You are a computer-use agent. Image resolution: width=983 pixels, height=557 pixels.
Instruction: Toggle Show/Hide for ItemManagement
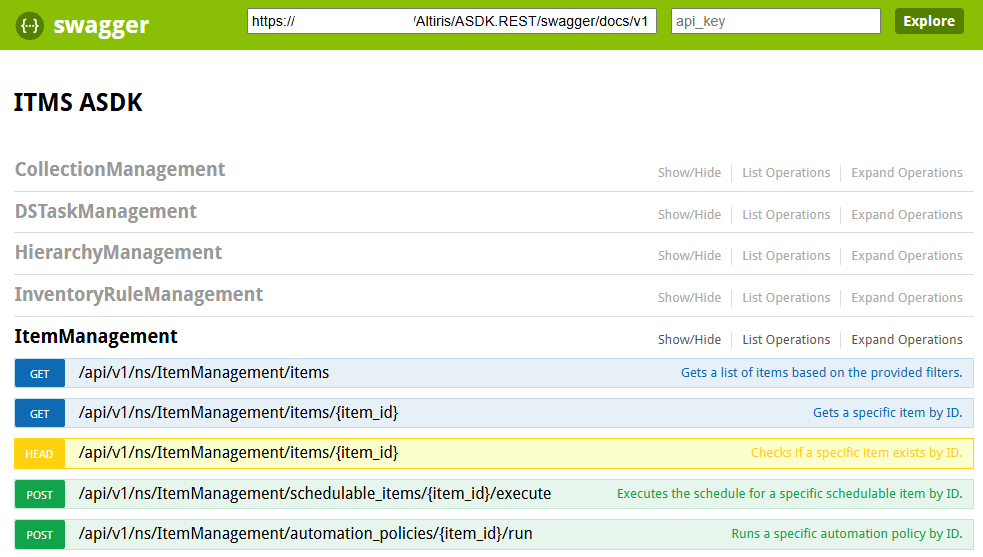pyautogui.click(x=689, y=340)
